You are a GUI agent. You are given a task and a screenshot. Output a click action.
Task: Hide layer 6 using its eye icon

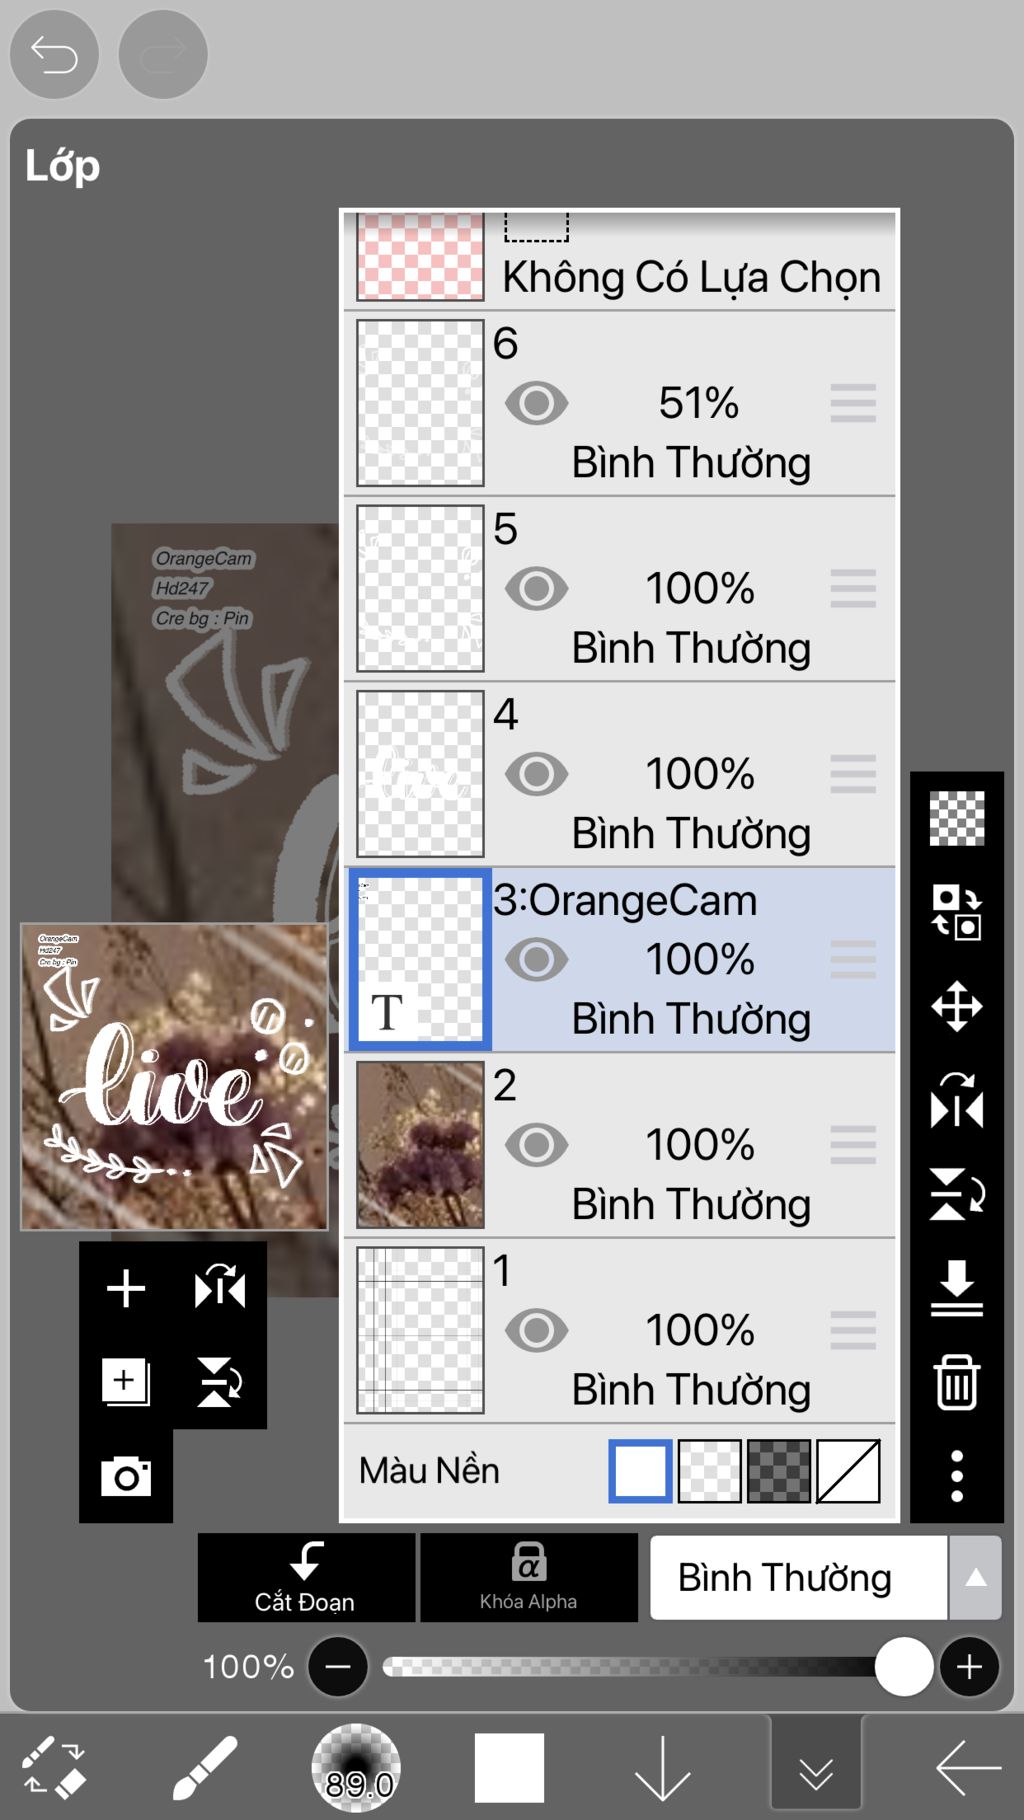pos(536,404)
